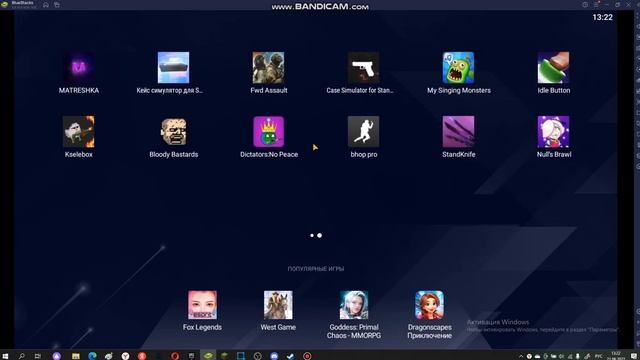
Task: Click BlueStacks home icon in title bar
Action: [x=46, y=5]
